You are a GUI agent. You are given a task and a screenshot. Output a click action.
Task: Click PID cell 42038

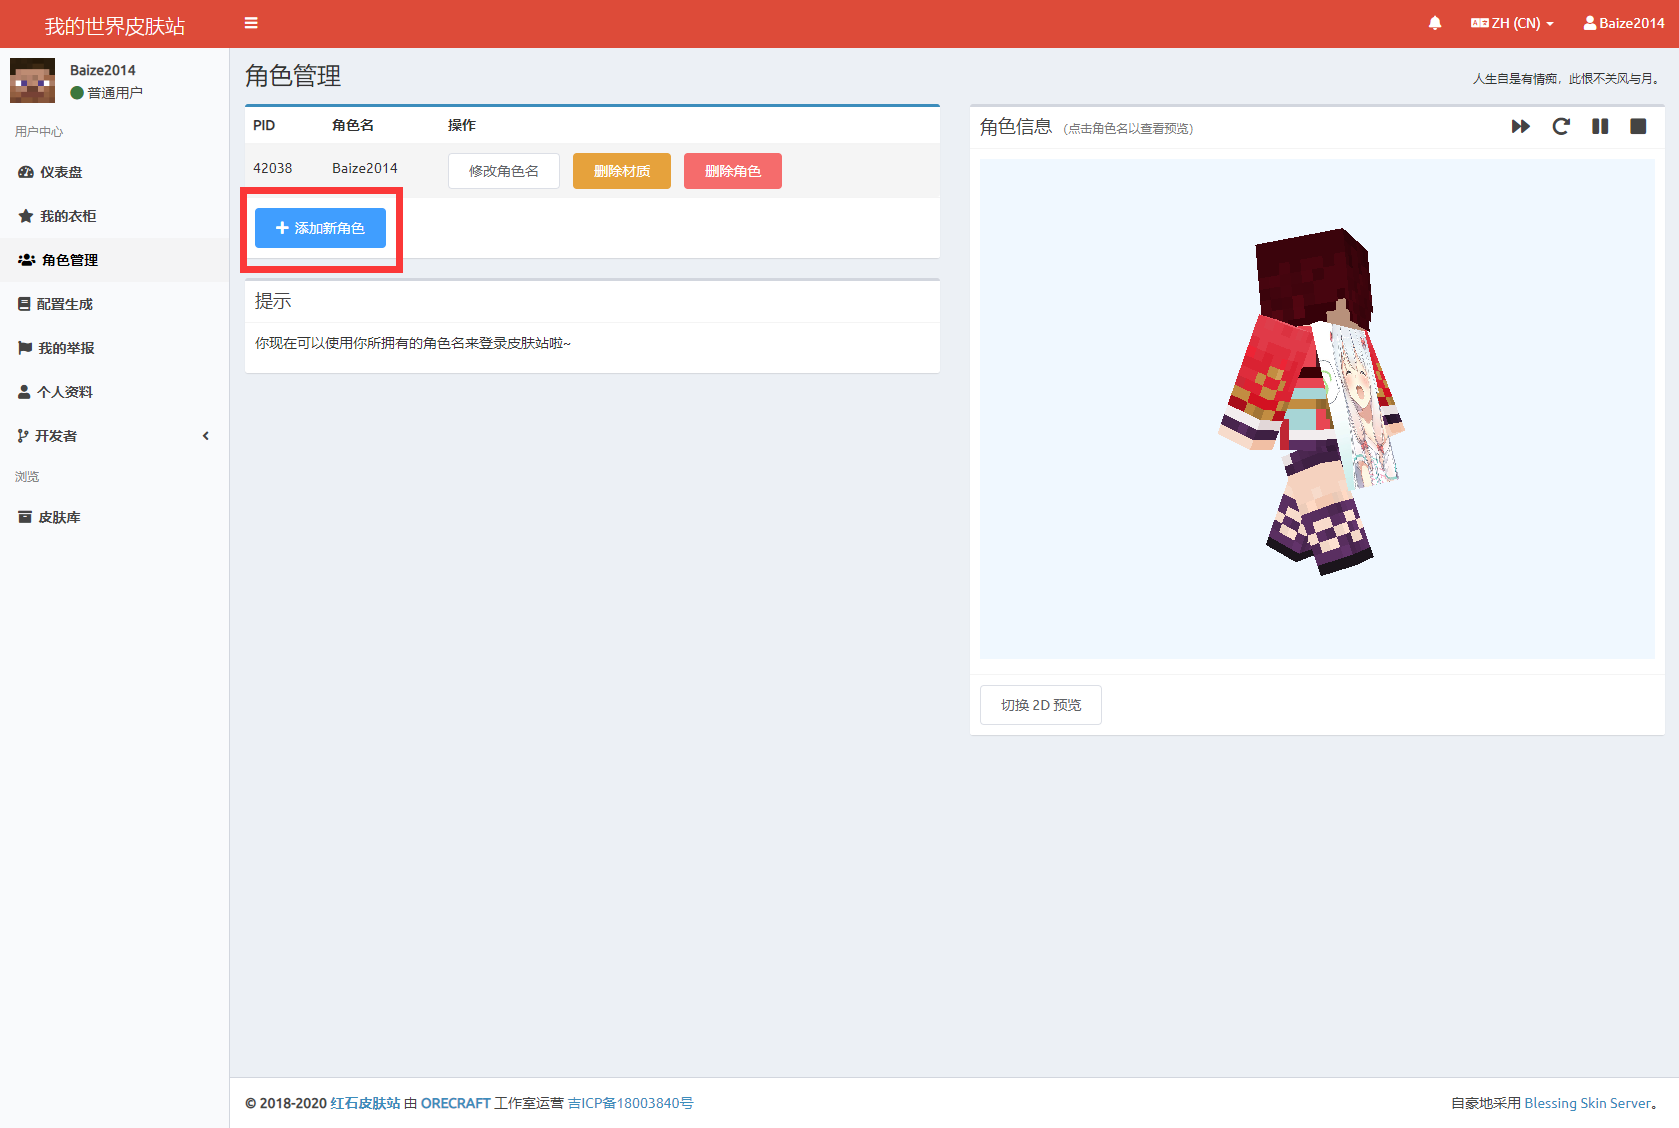(x=273, y=168)
